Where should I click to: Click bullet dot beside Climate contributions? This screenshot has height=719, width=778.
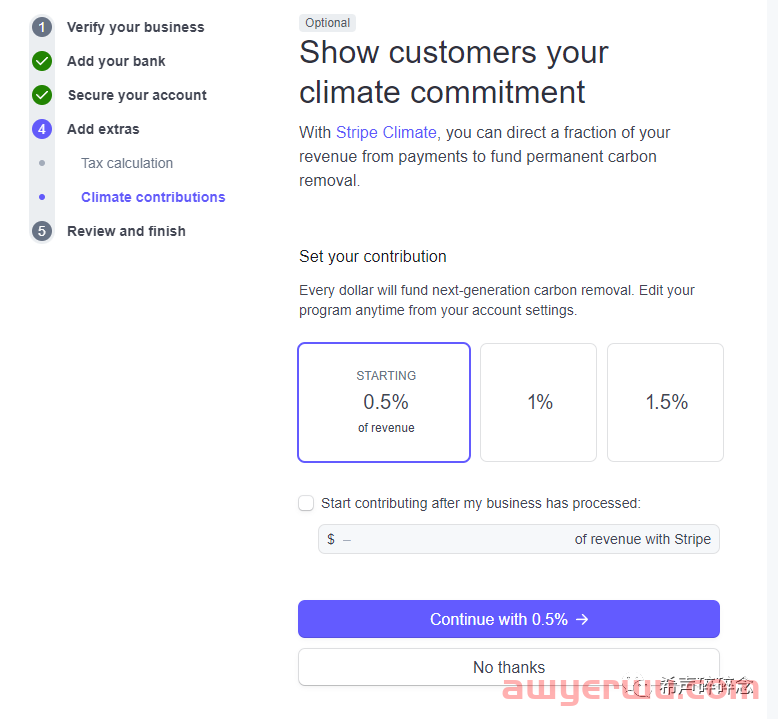(x=42, y=197)
